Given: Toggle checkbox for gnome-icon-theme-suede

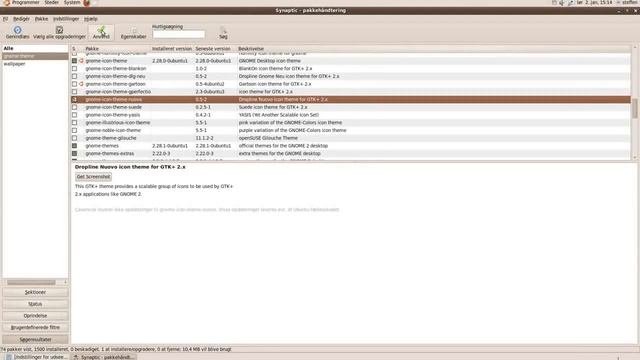Looking at the screenshot, I should [74, 107].
